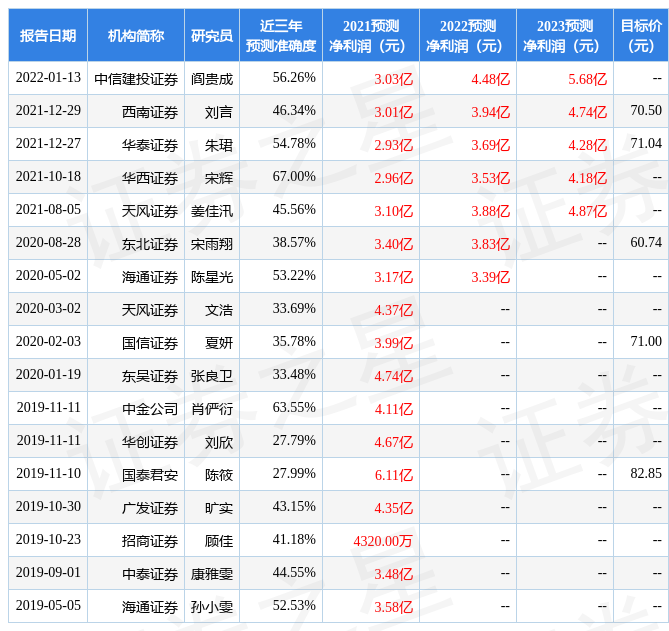The image size is (669, 631).
Task: Click institution 中信建投证券
Action: [x=136, y=79]
